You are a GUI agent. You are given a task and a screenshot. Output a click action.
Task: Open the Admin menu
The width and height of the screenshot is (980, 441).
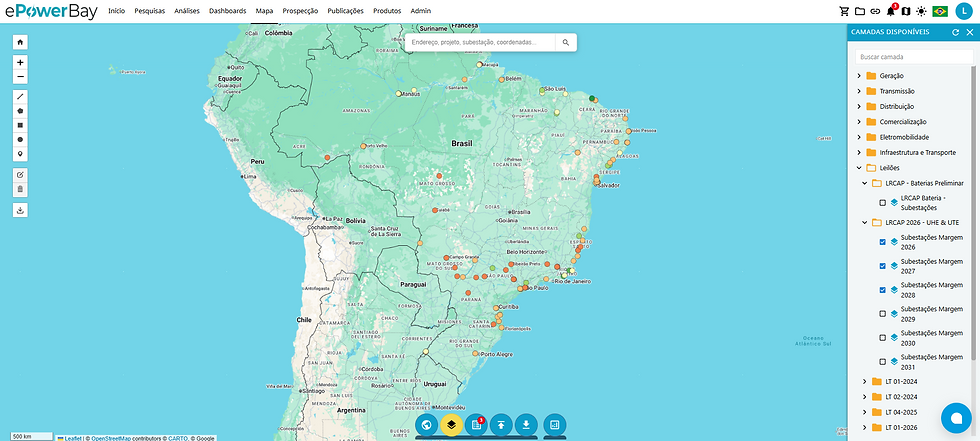[x=421, y=11]
